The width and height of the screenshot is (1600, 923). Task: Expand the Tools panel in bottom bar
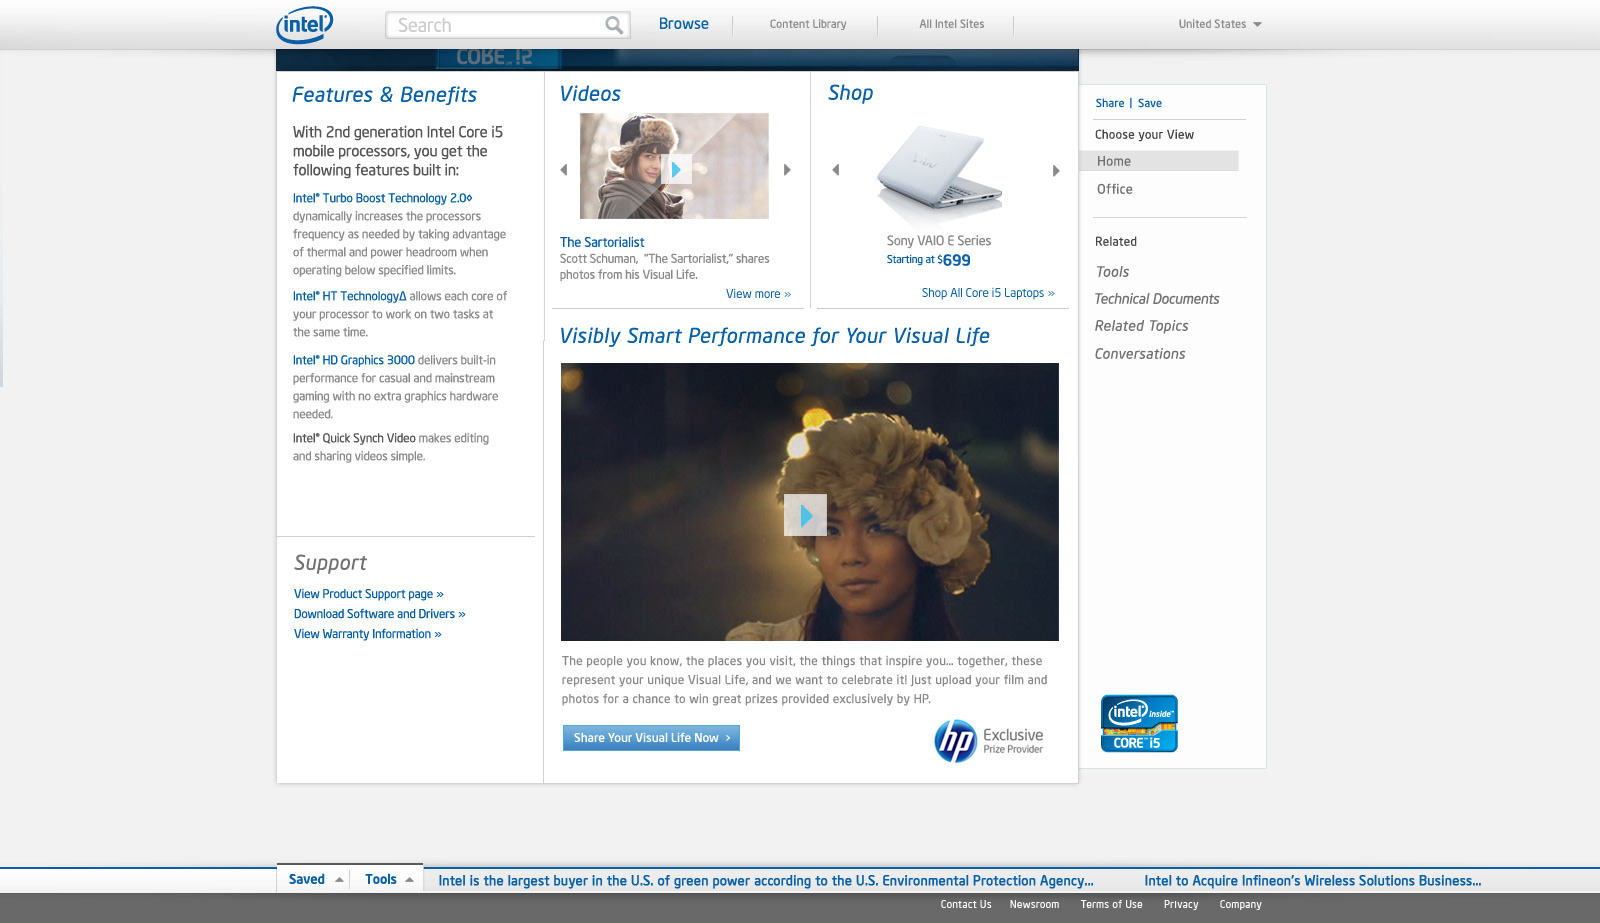pos(388,879)
